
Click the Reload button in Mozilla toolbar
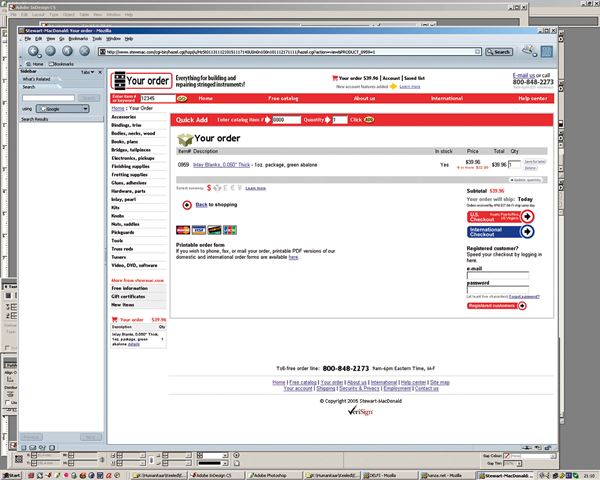click(67, 51)
